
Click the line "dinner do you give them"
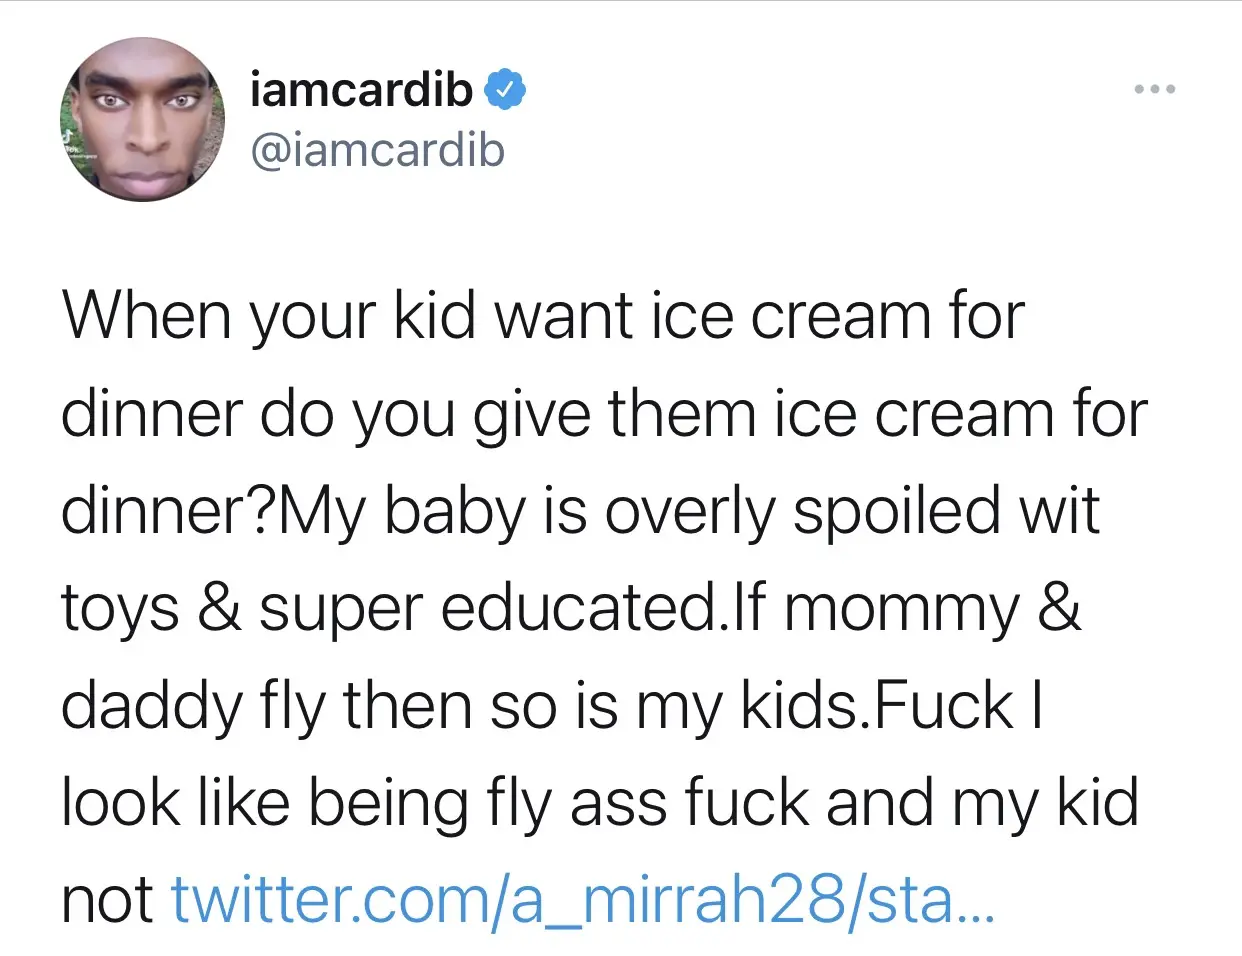604,413
